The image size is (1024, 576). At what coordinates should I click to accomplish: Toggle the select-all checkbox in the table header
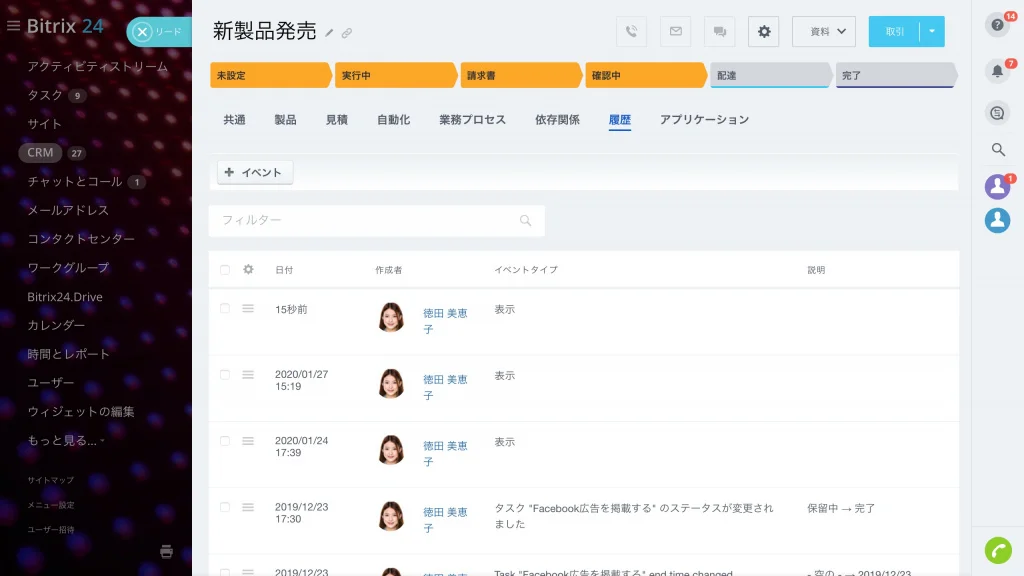coord(225,270)
